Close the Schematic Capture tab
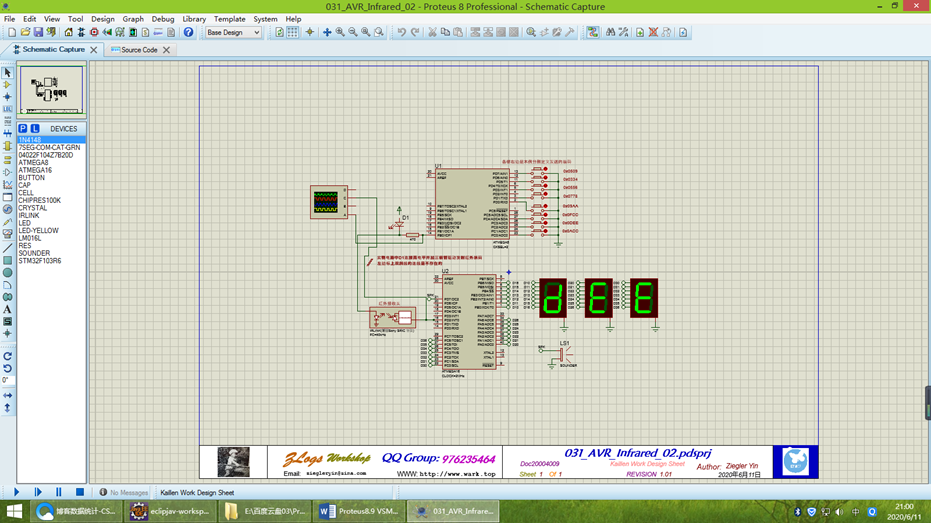 pyautogui.click(x=94, y=49)
